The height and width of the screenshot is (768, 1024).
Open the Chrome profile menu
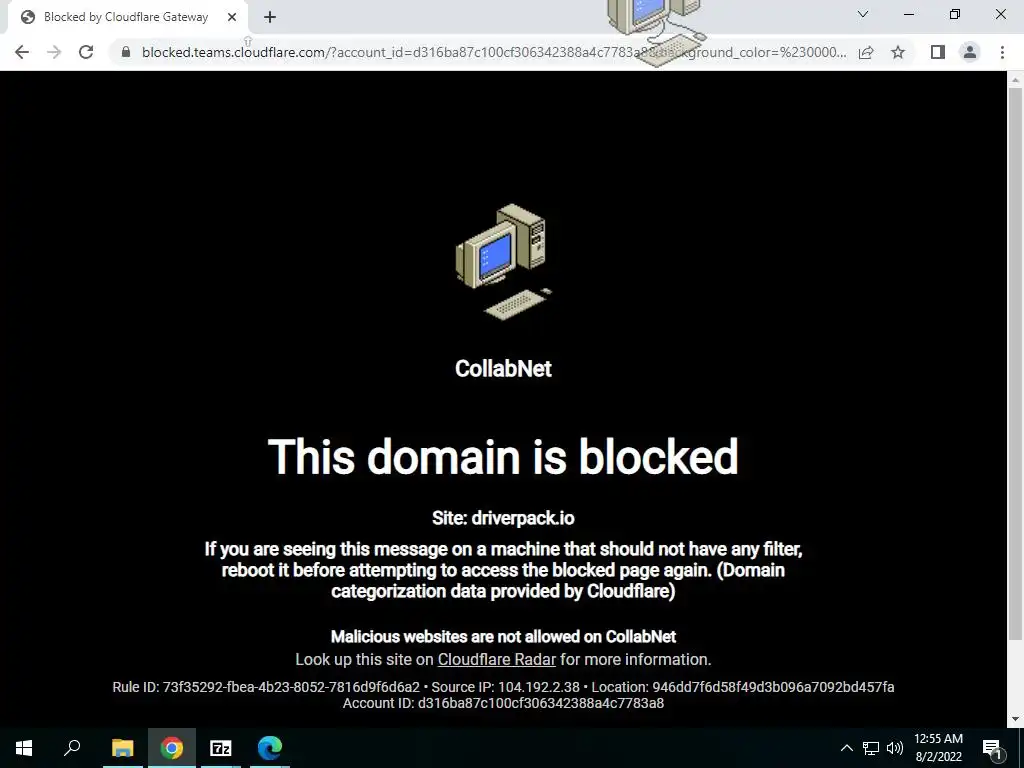coord(970,52)
